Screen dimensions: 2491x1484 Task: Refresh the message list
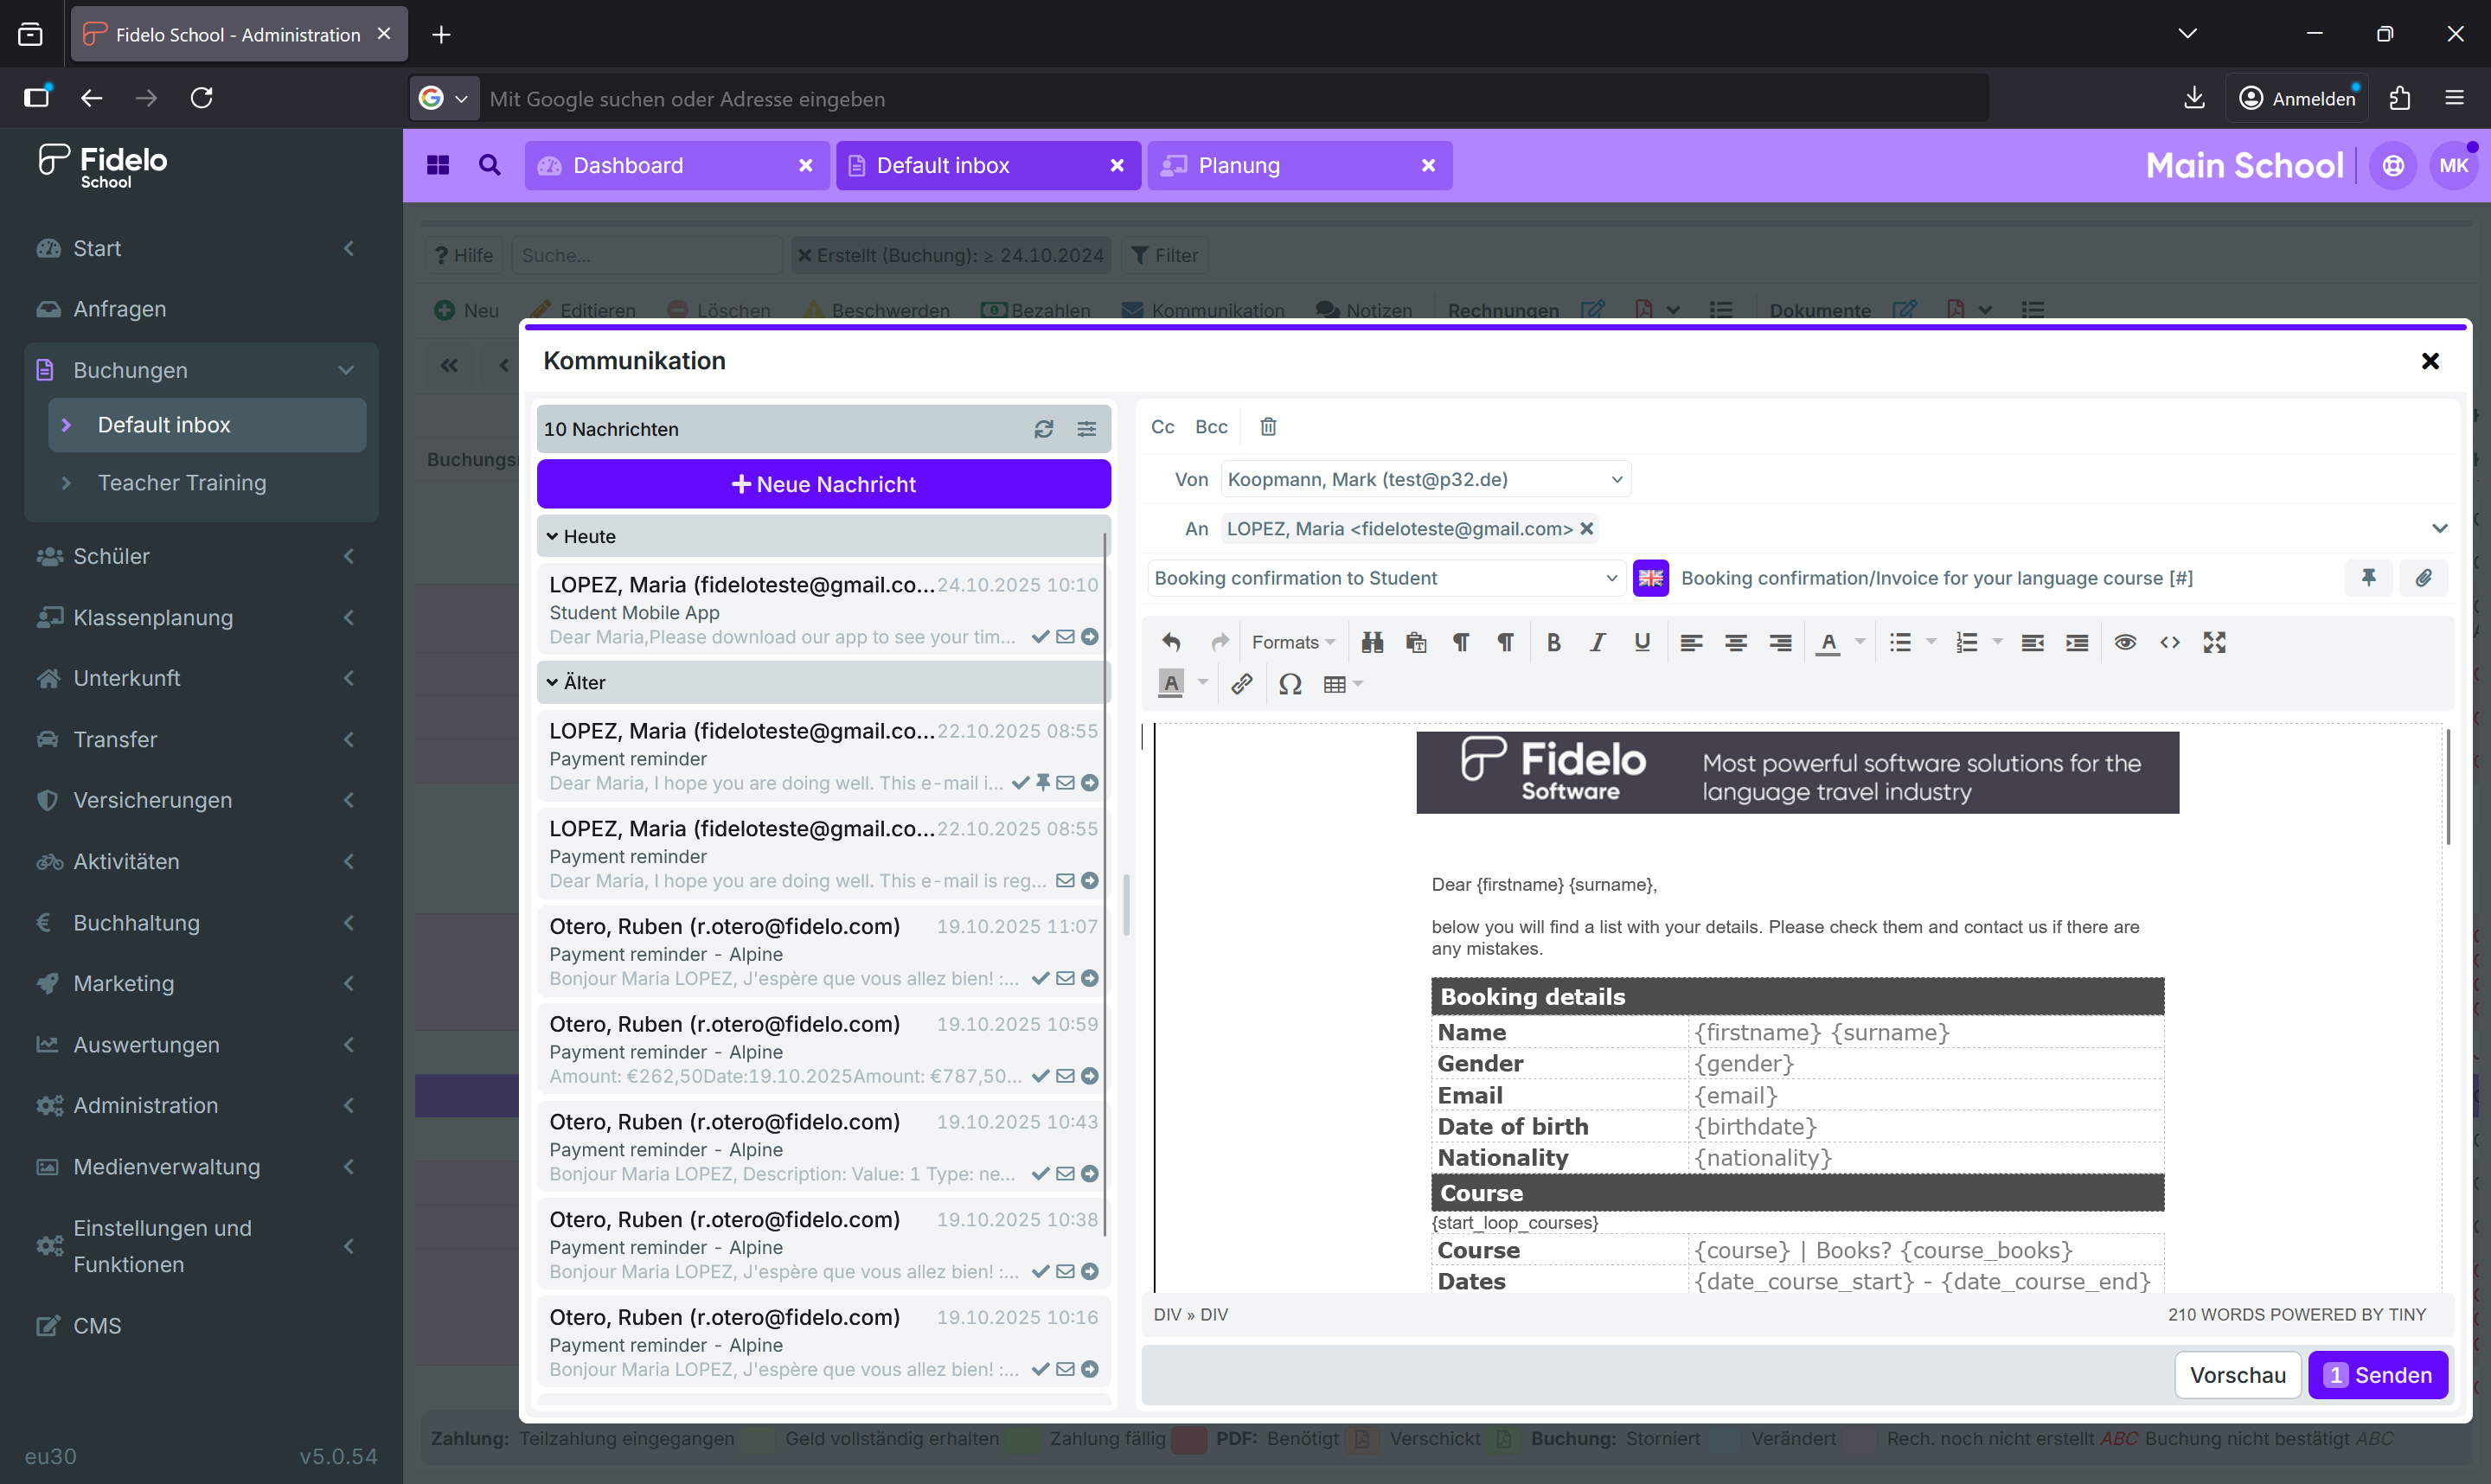[1043, 429]
